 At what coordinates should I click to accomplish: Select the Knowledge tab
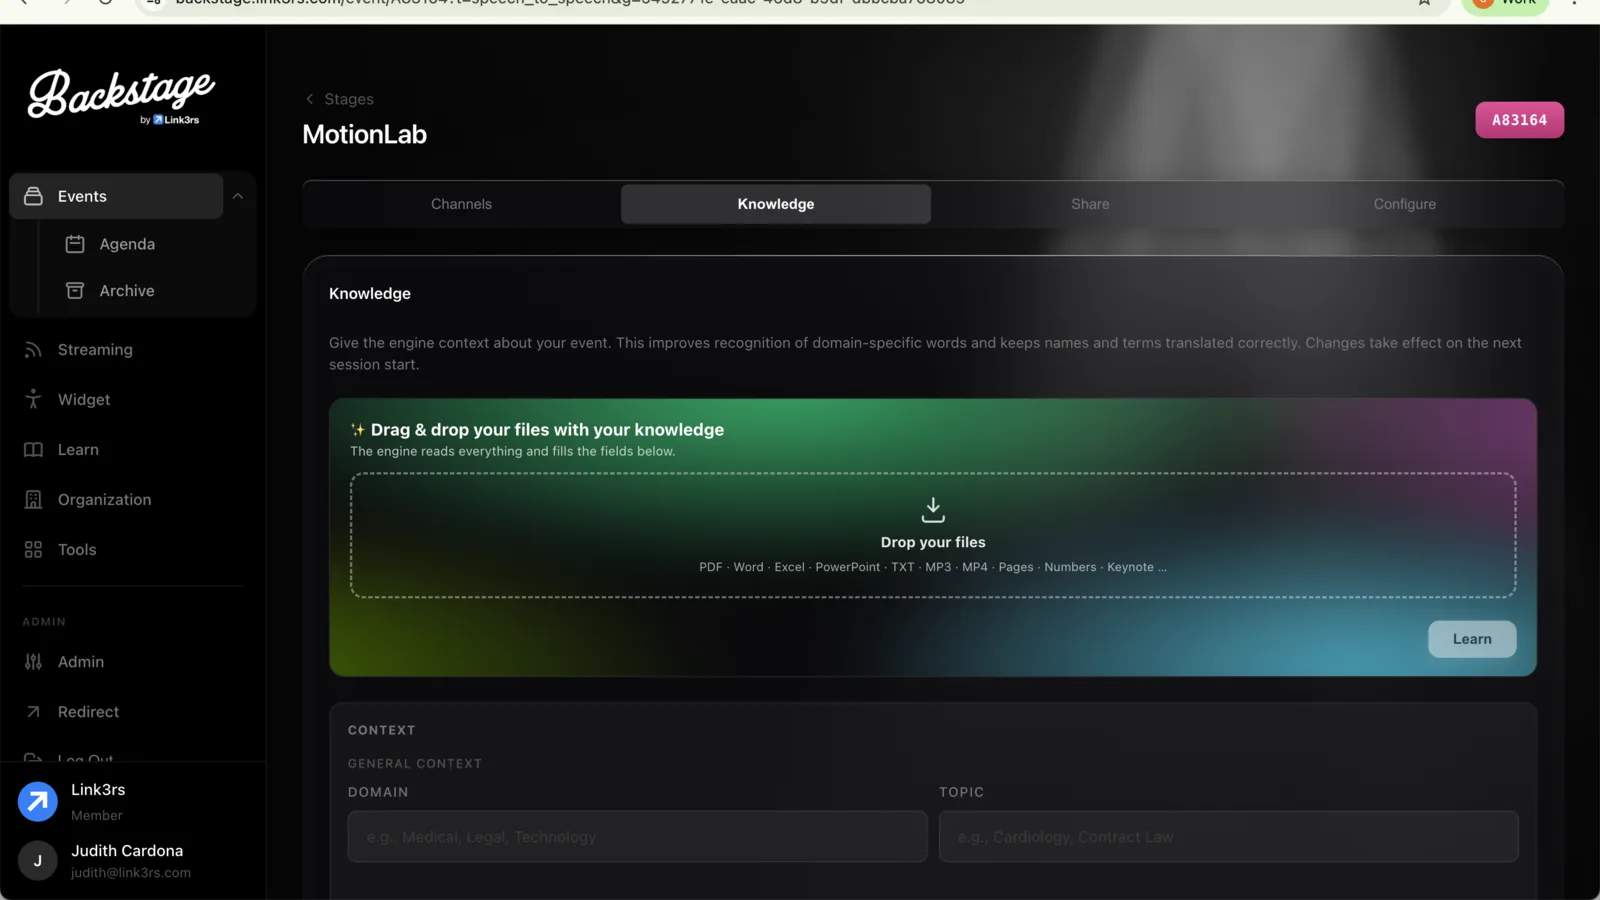pos(776,204)
